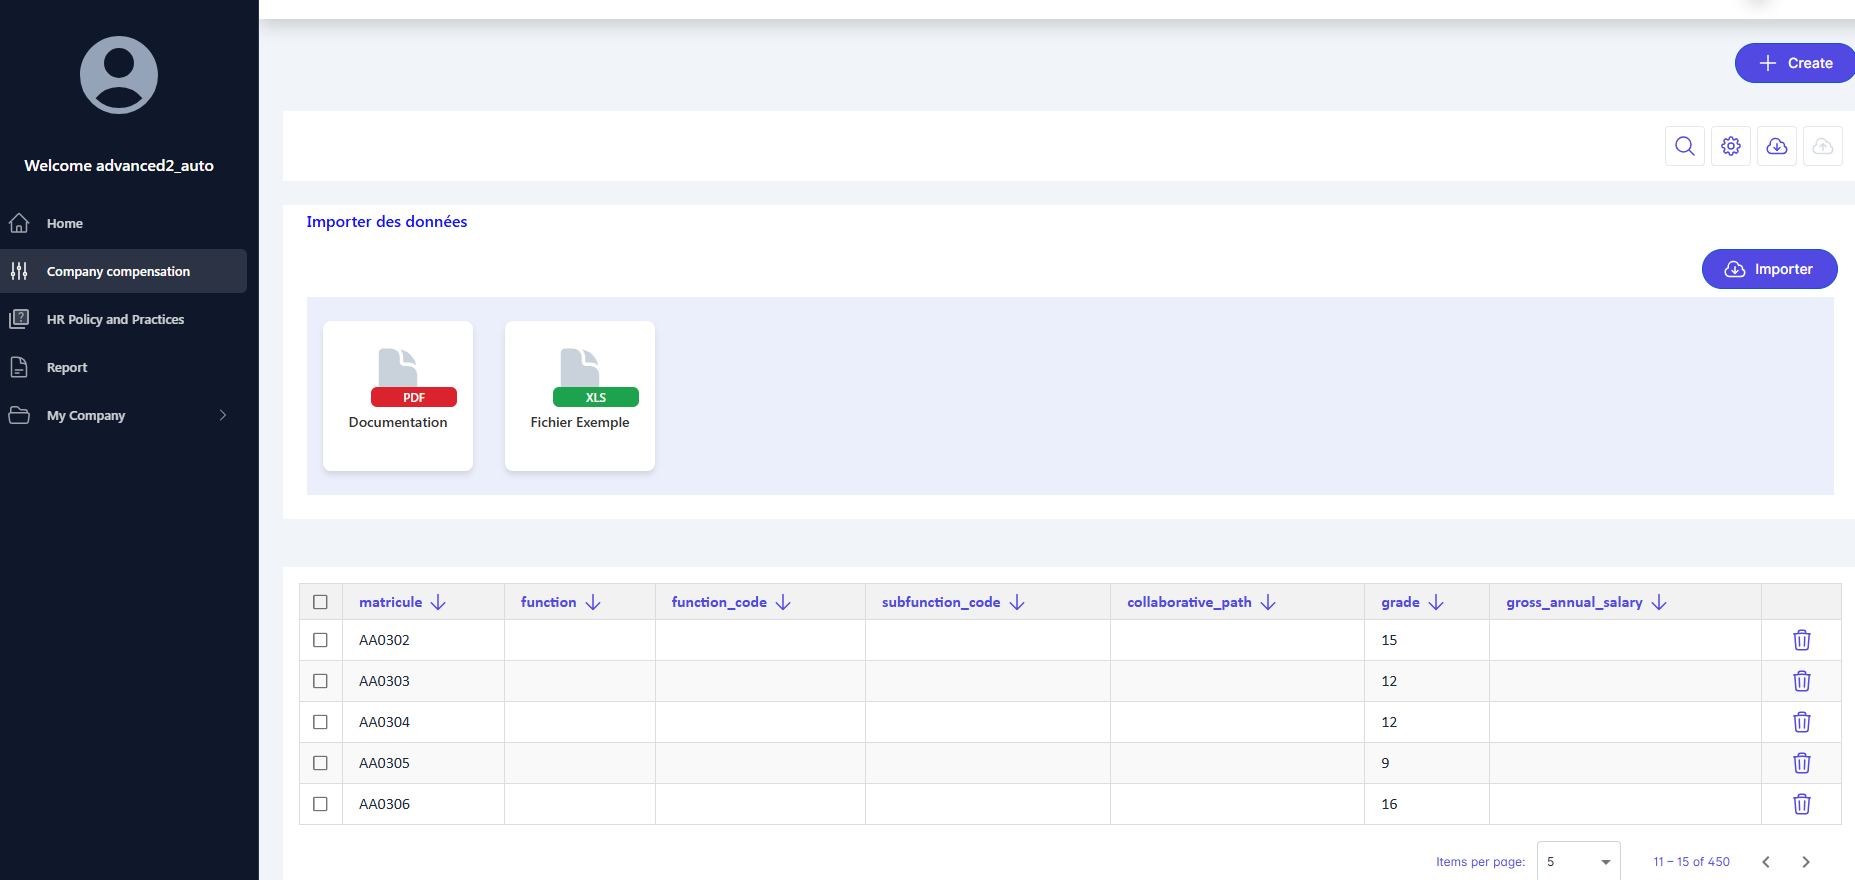
Task: Expand the My Company menu chevron
Action: point(222,415)
